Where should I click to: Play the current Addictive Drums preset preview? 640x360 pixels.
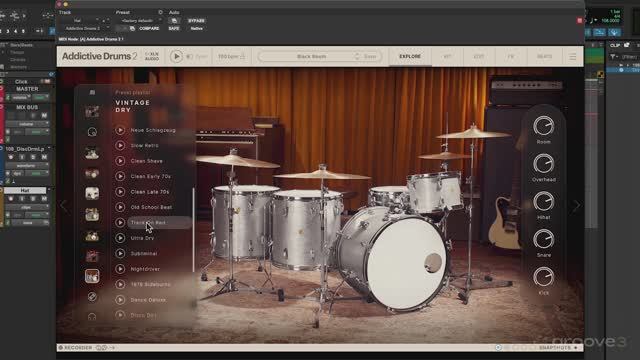176,56
